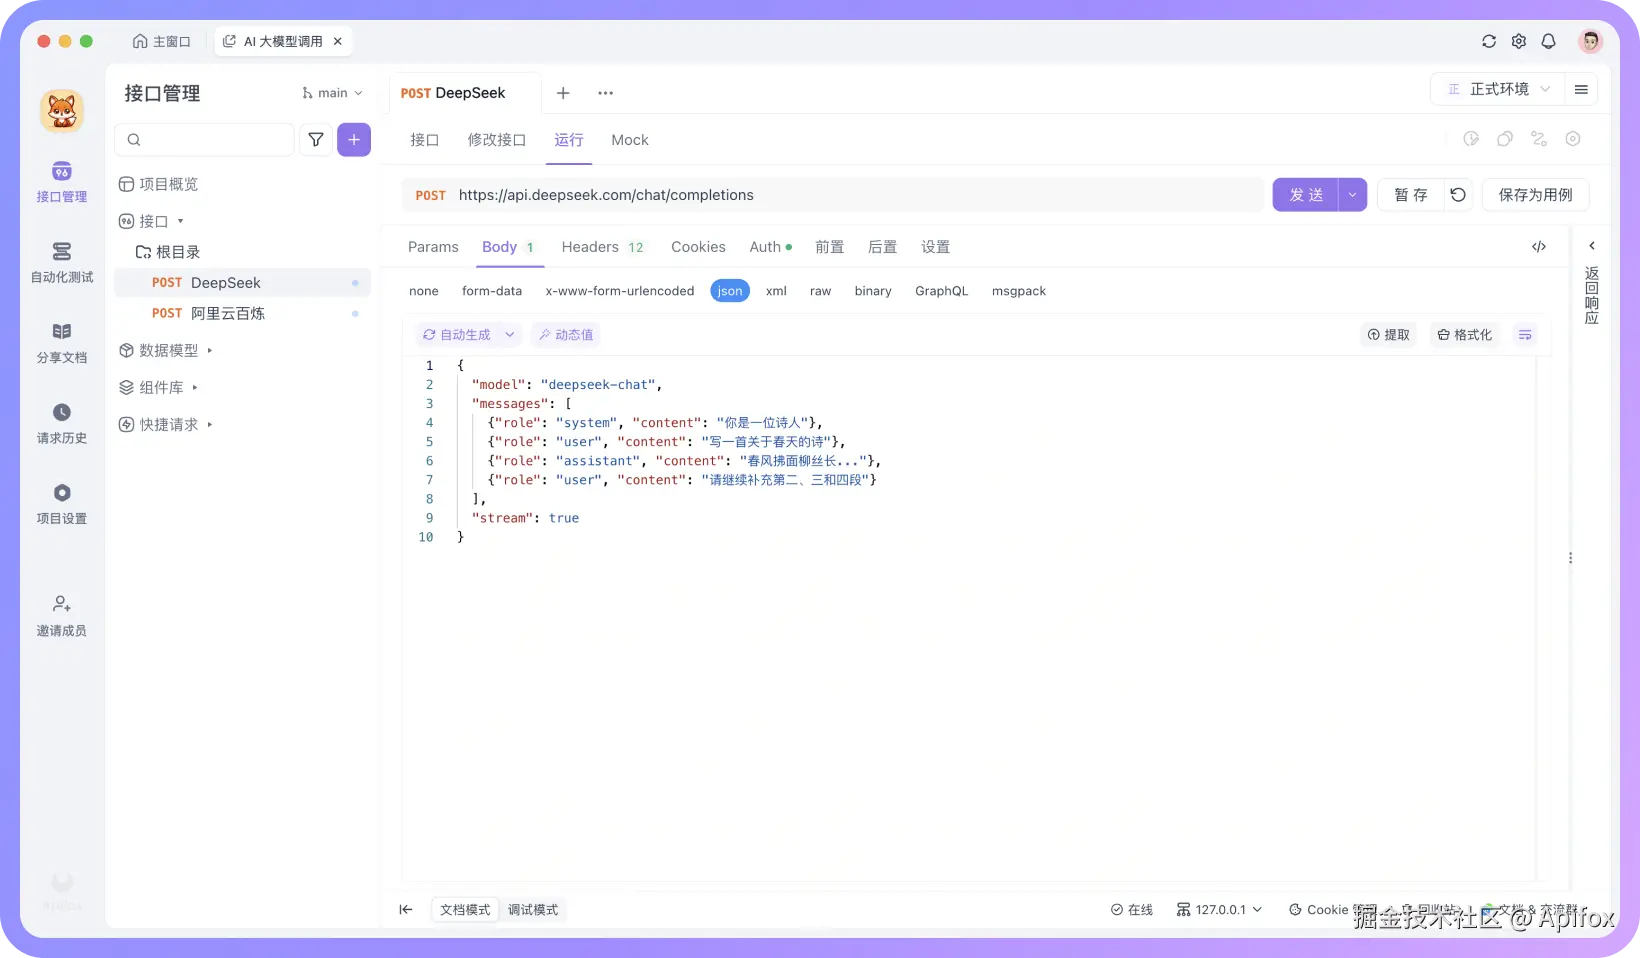Select the binary body type
1640x958 pixels.
tap(873, 291)
